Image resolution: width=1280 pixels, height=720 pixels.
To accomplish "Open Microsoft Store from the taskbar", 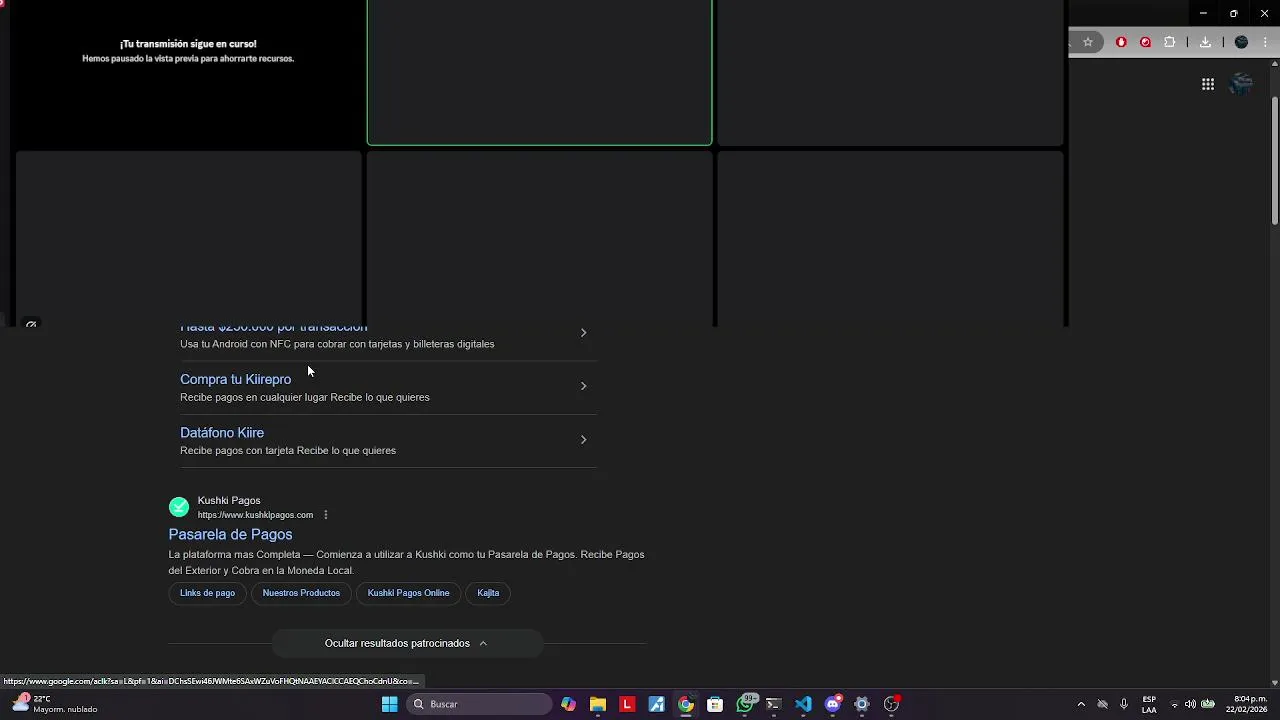I will point(715,704).
